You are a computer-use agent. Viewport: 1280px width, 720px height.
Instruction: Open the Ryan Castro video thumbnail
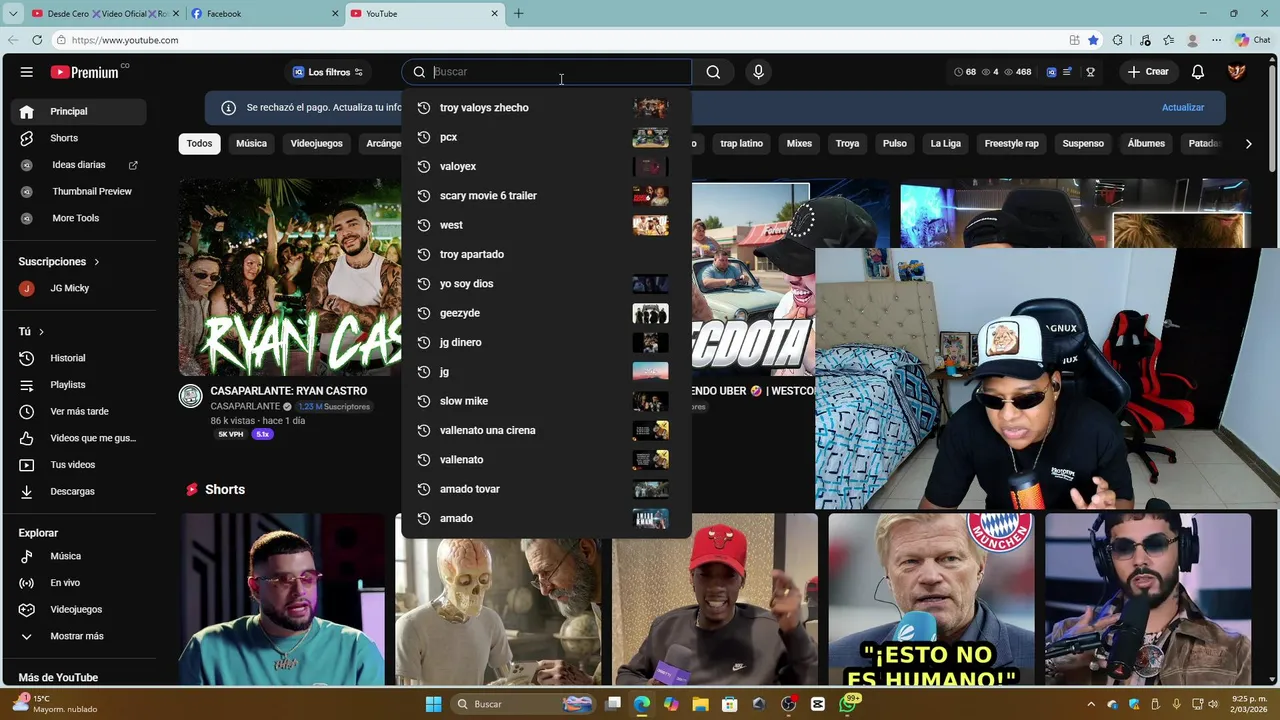click(x=290, y=277)
